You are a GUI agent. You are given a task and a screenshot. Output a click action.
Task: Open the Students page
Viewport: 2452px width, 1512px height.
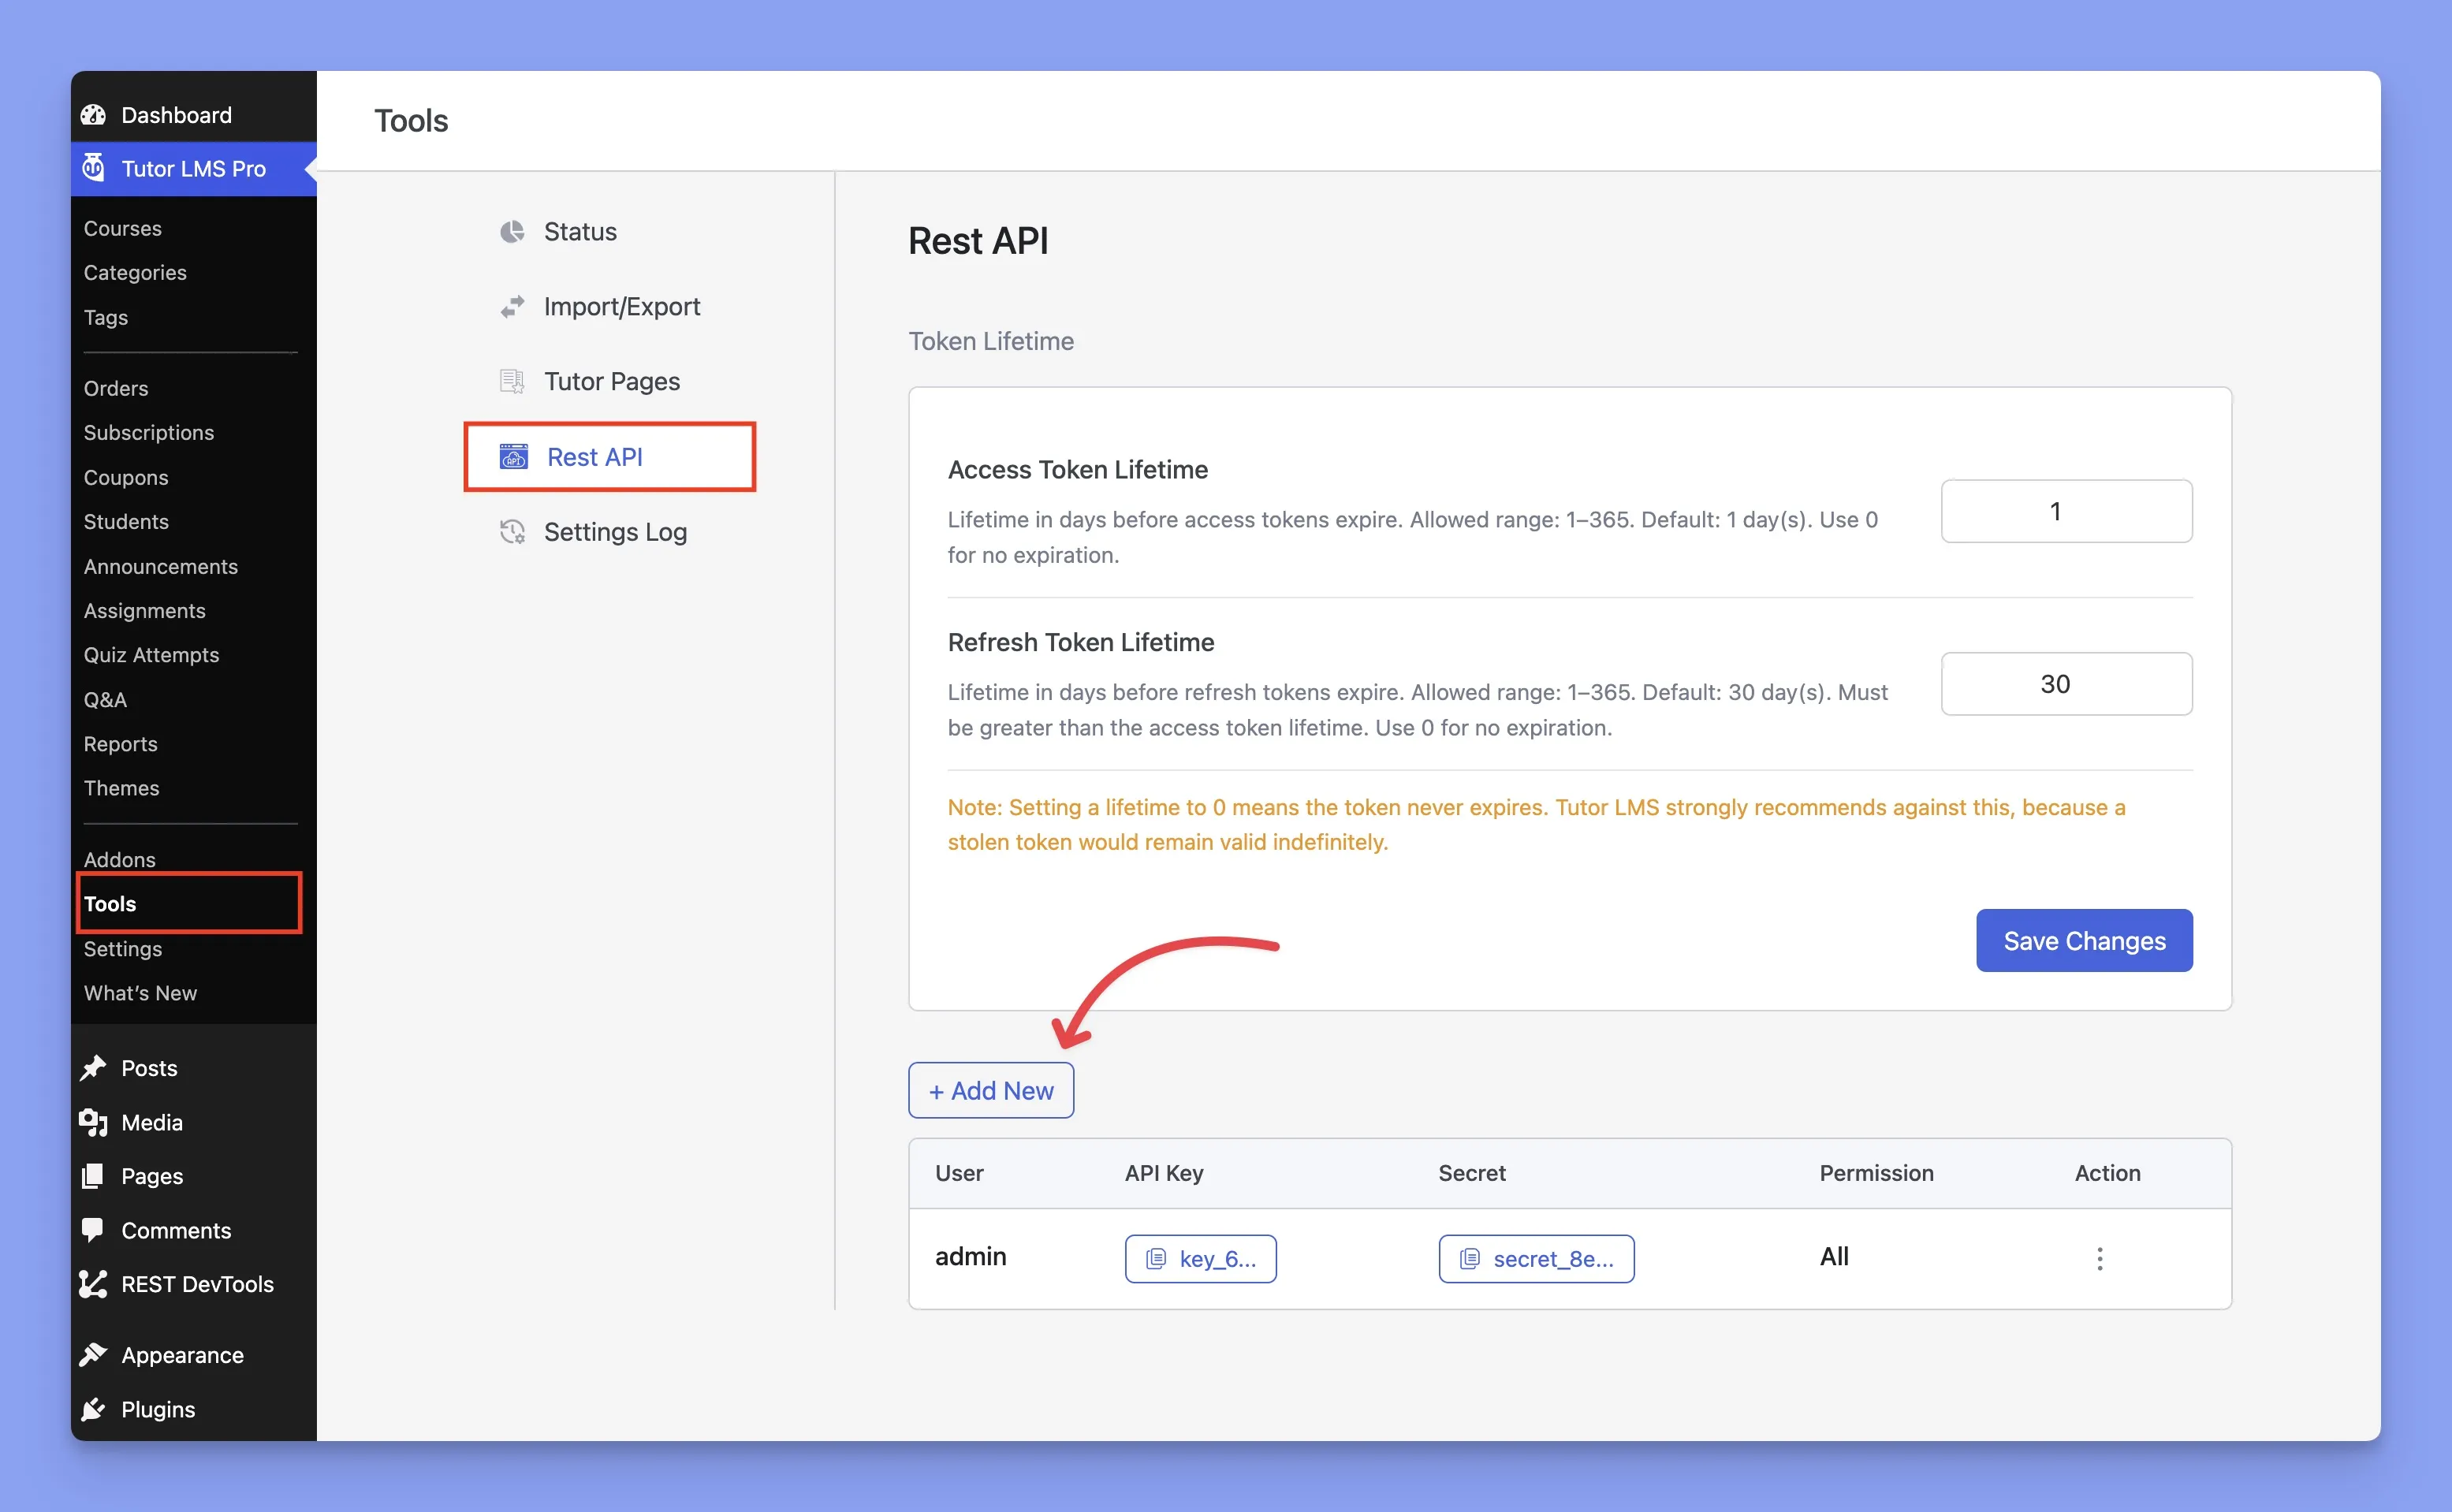click(126, 521)
